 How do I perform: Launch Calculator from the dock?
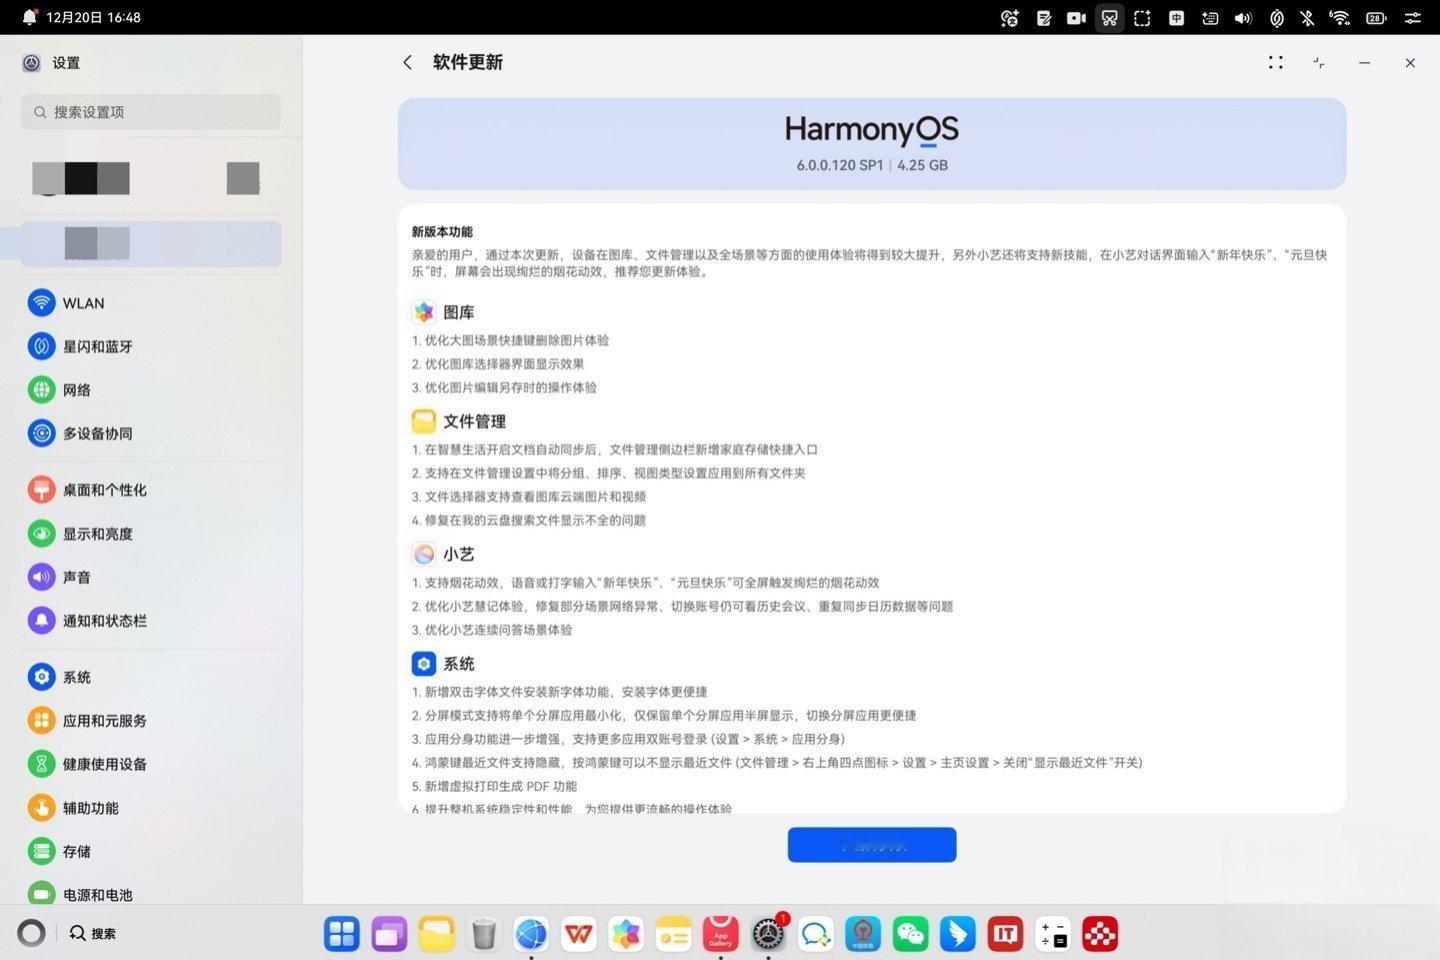point(1053,934)
